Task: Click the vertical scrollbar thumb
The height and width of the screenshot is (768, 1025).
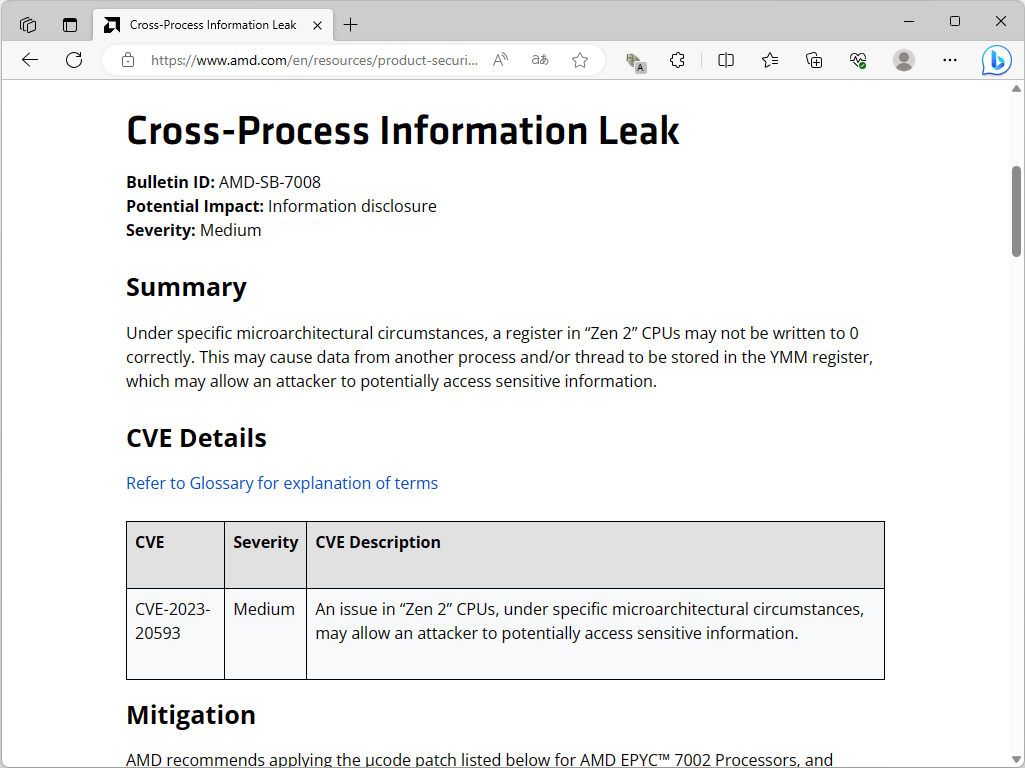Action: click(x=1016, y=211)
